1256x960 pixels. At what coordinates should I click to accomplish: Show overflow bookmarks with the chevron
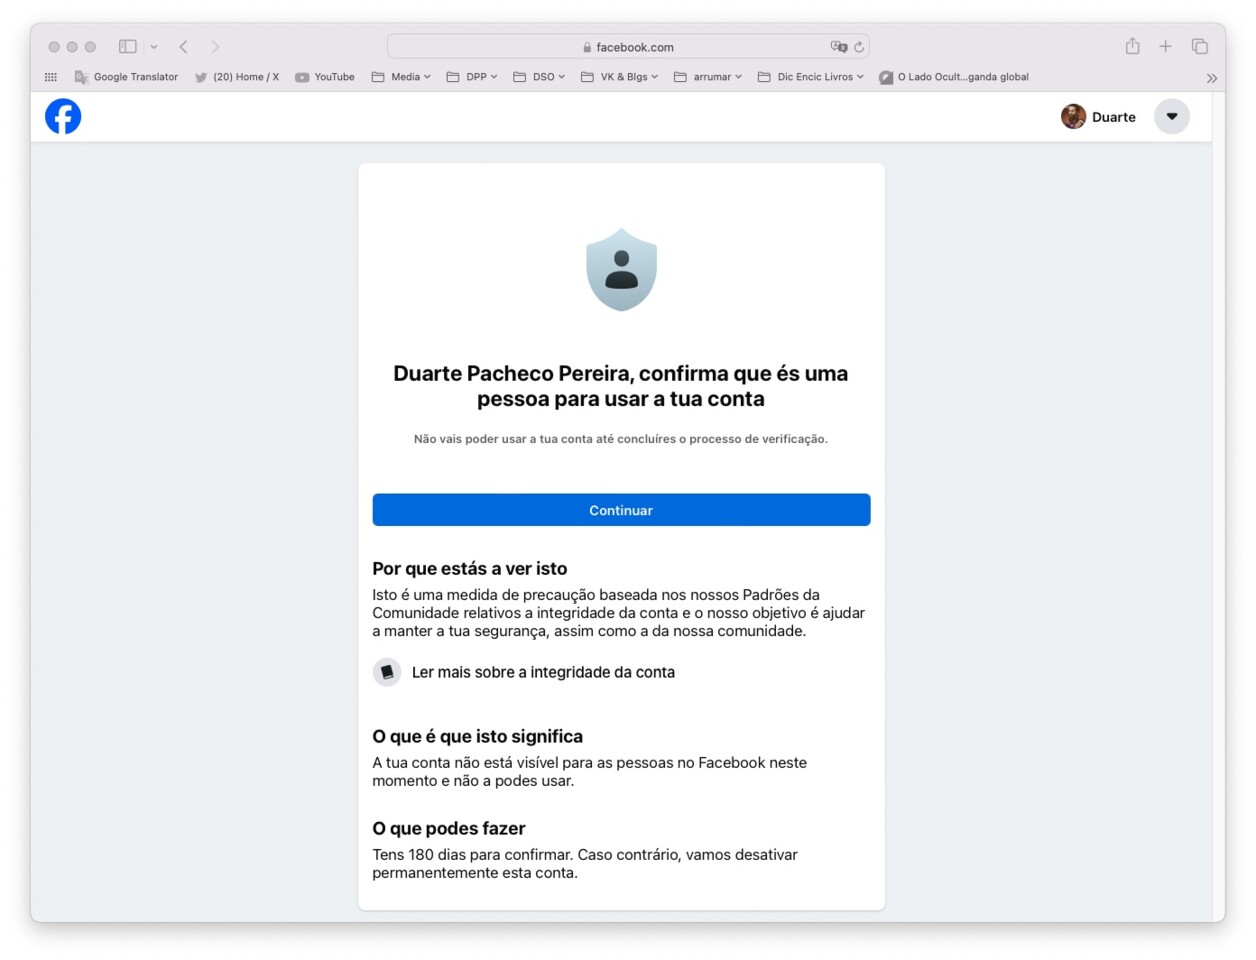pos(1212,77)
